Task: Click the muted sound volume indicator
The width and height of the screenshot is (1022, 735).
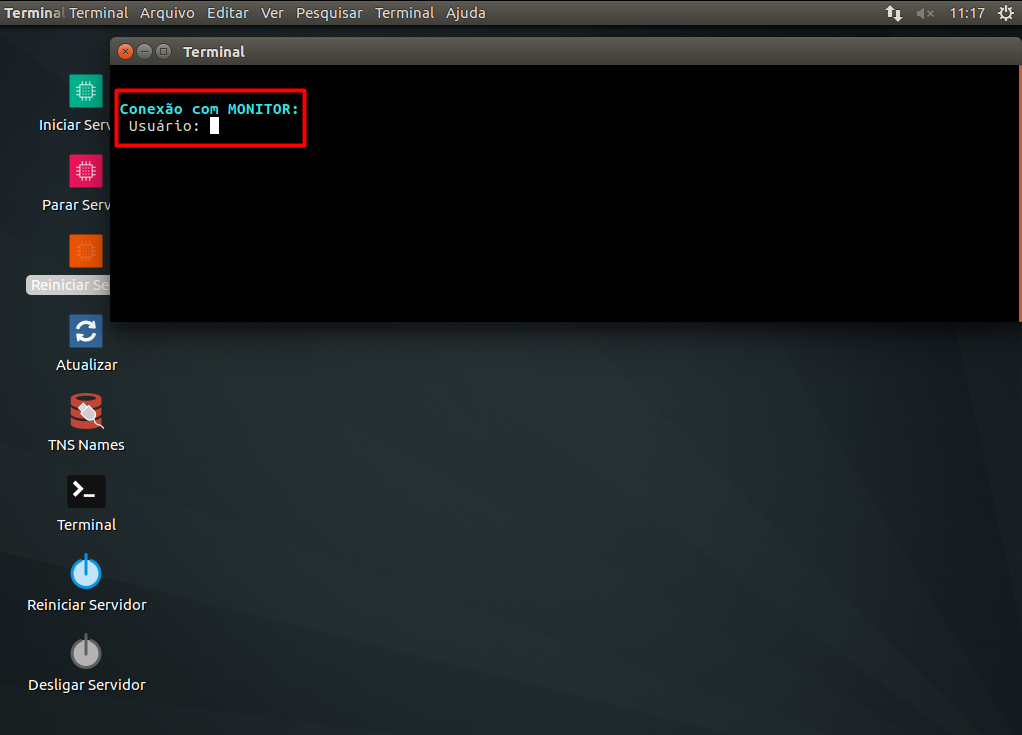Action: (x=925, y=13)
